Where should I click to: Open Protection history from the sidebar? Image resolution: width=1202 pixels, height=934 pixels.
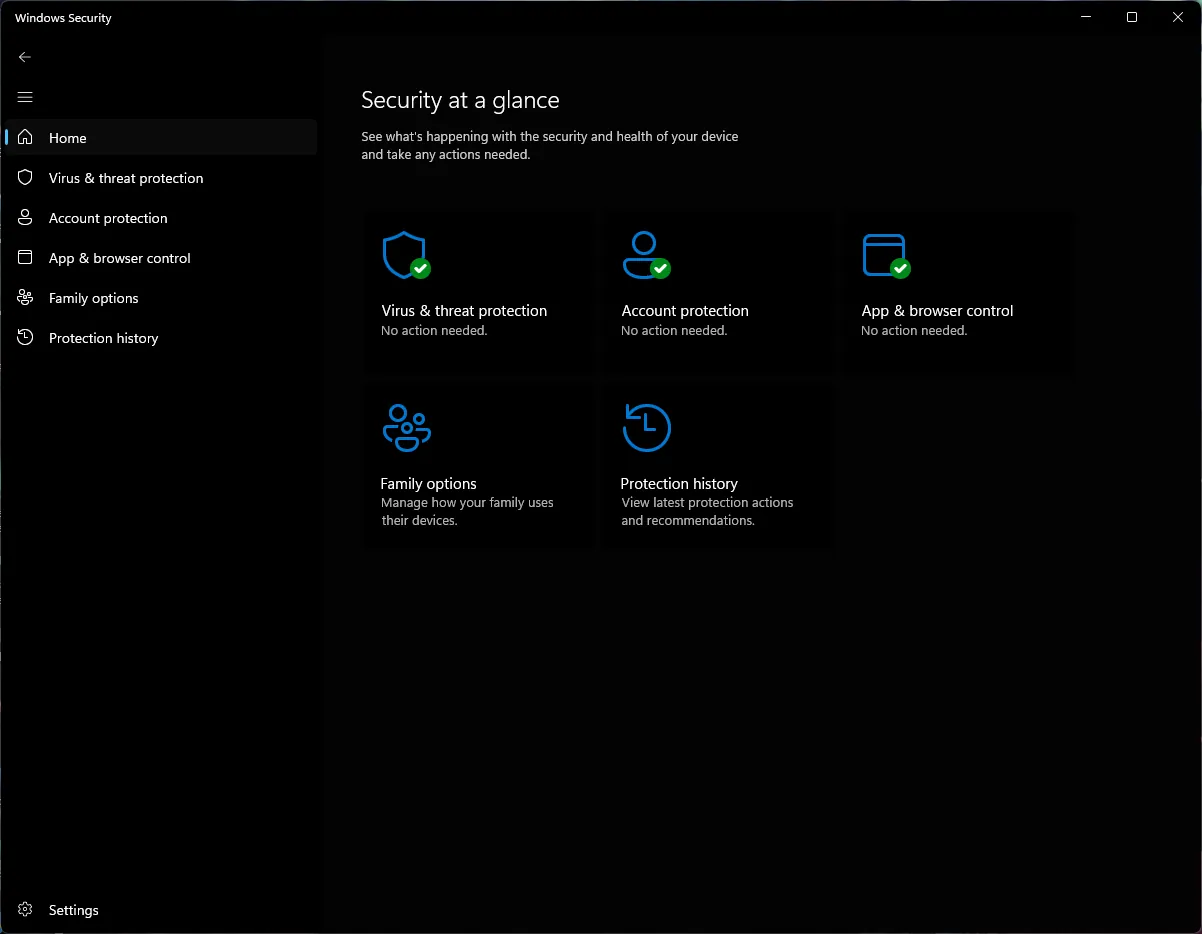[x=103, y=337]
